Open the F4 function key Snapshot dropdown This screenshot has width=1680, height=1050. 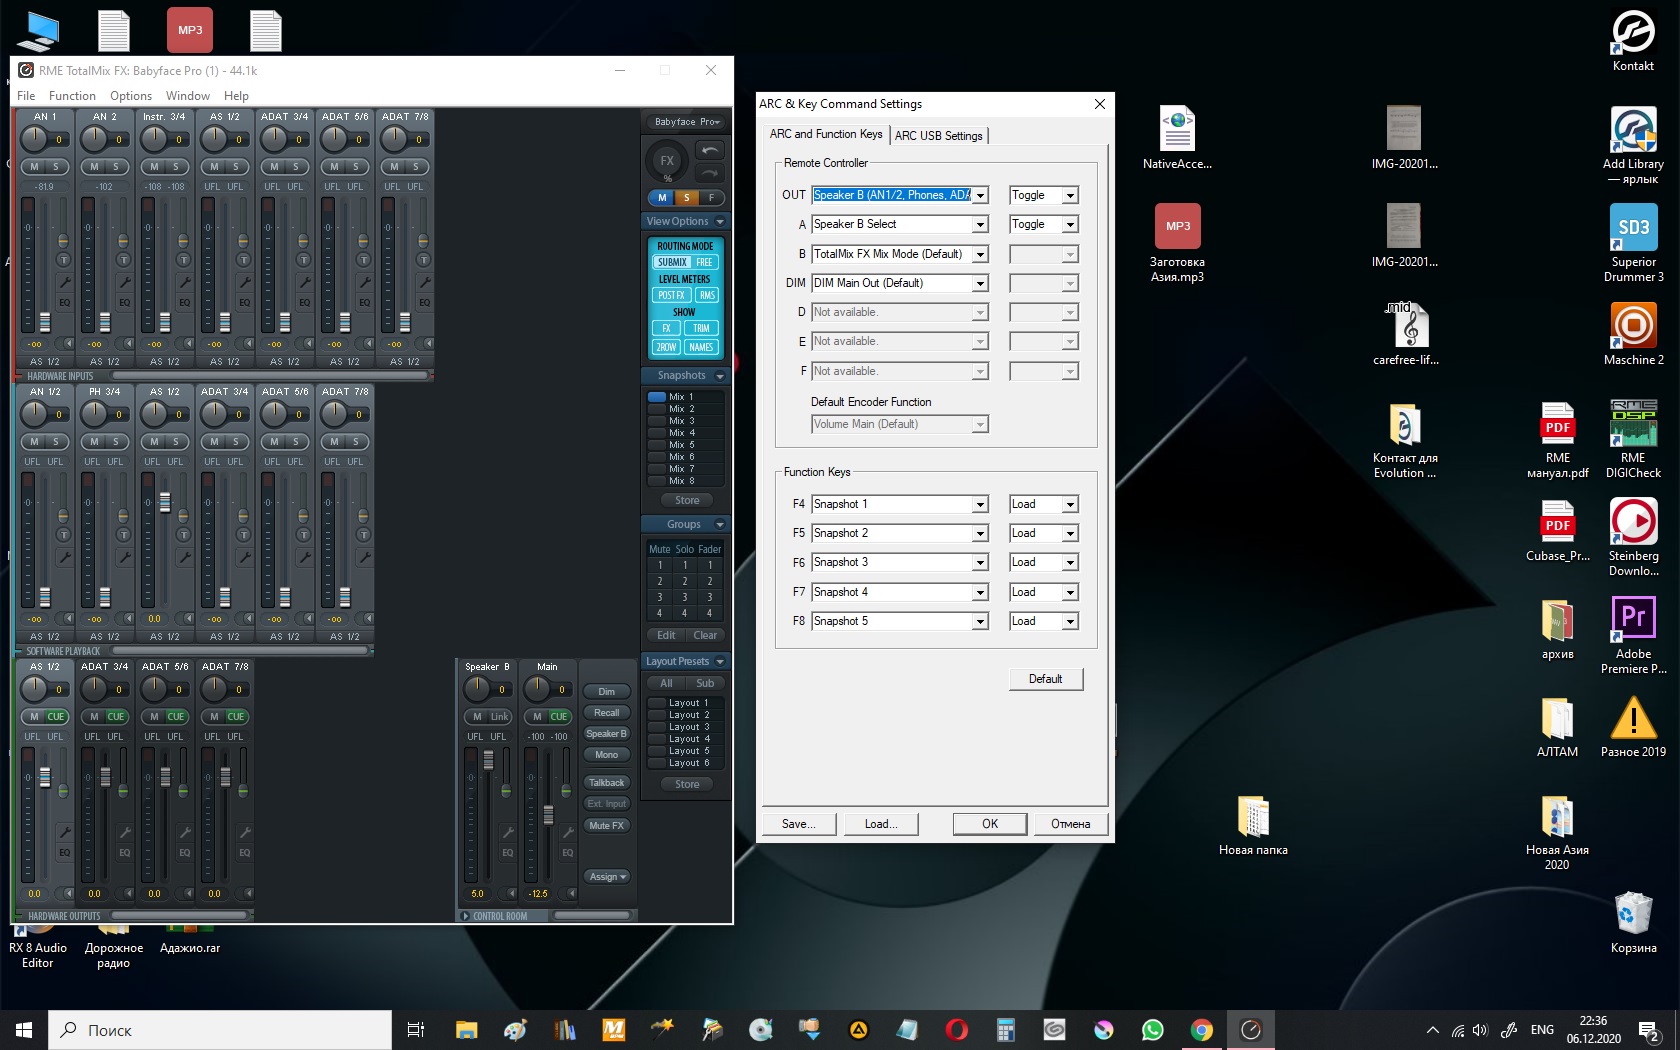pyautogui.click(x=980, y=505)
